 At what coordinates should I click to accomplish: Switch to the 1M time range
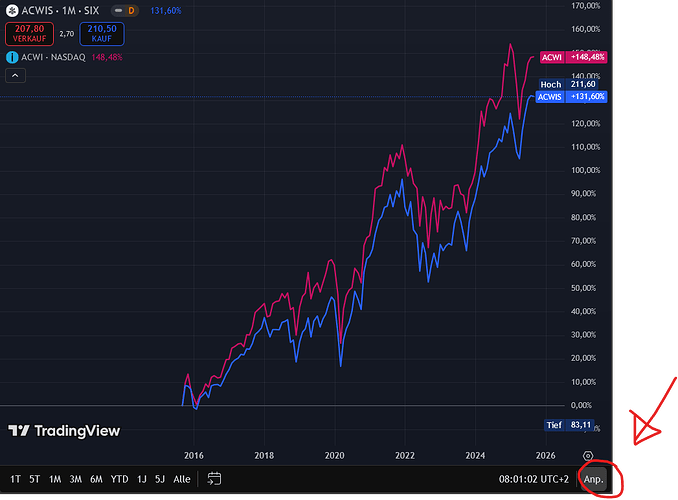[x=55, y=479]
